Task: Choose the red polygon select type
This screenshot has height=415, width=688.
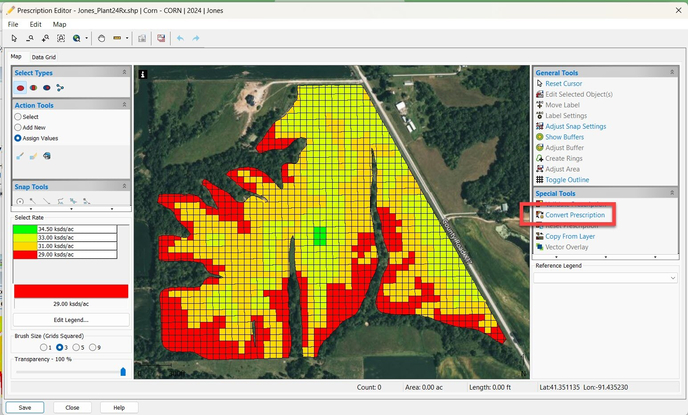Action: 21,87
